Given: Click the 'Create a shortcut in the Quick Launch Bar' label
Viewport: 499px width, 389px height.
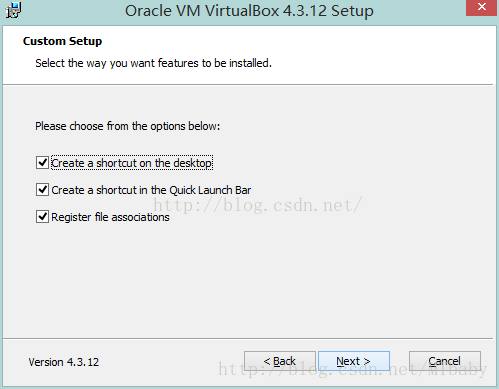Looking at the screenshot, I should [151, 190].
